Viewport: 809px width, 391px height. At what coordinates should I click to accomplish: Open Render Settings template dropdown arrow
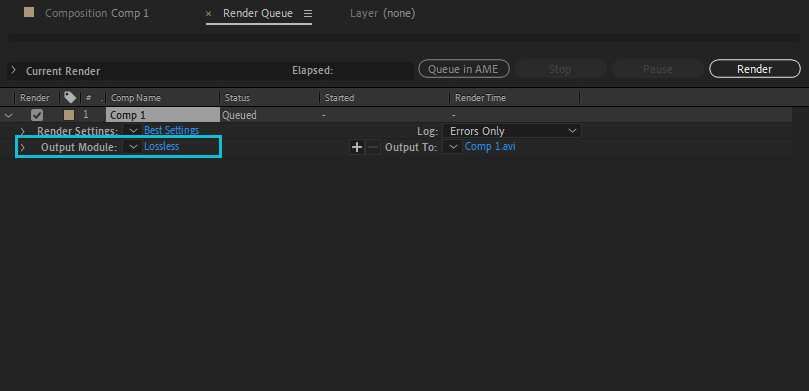tap(133, 130)
